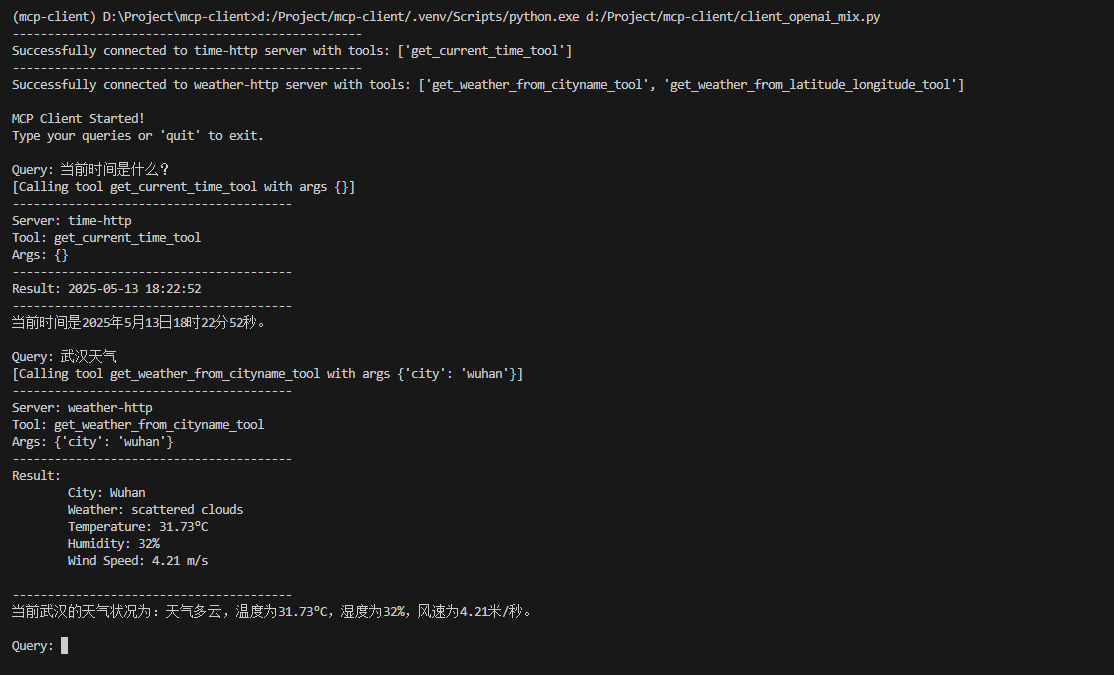This screenshot has width=1114, height=675.
Task: Click the Chinese weather summary response line
Action: click(272, 611)
